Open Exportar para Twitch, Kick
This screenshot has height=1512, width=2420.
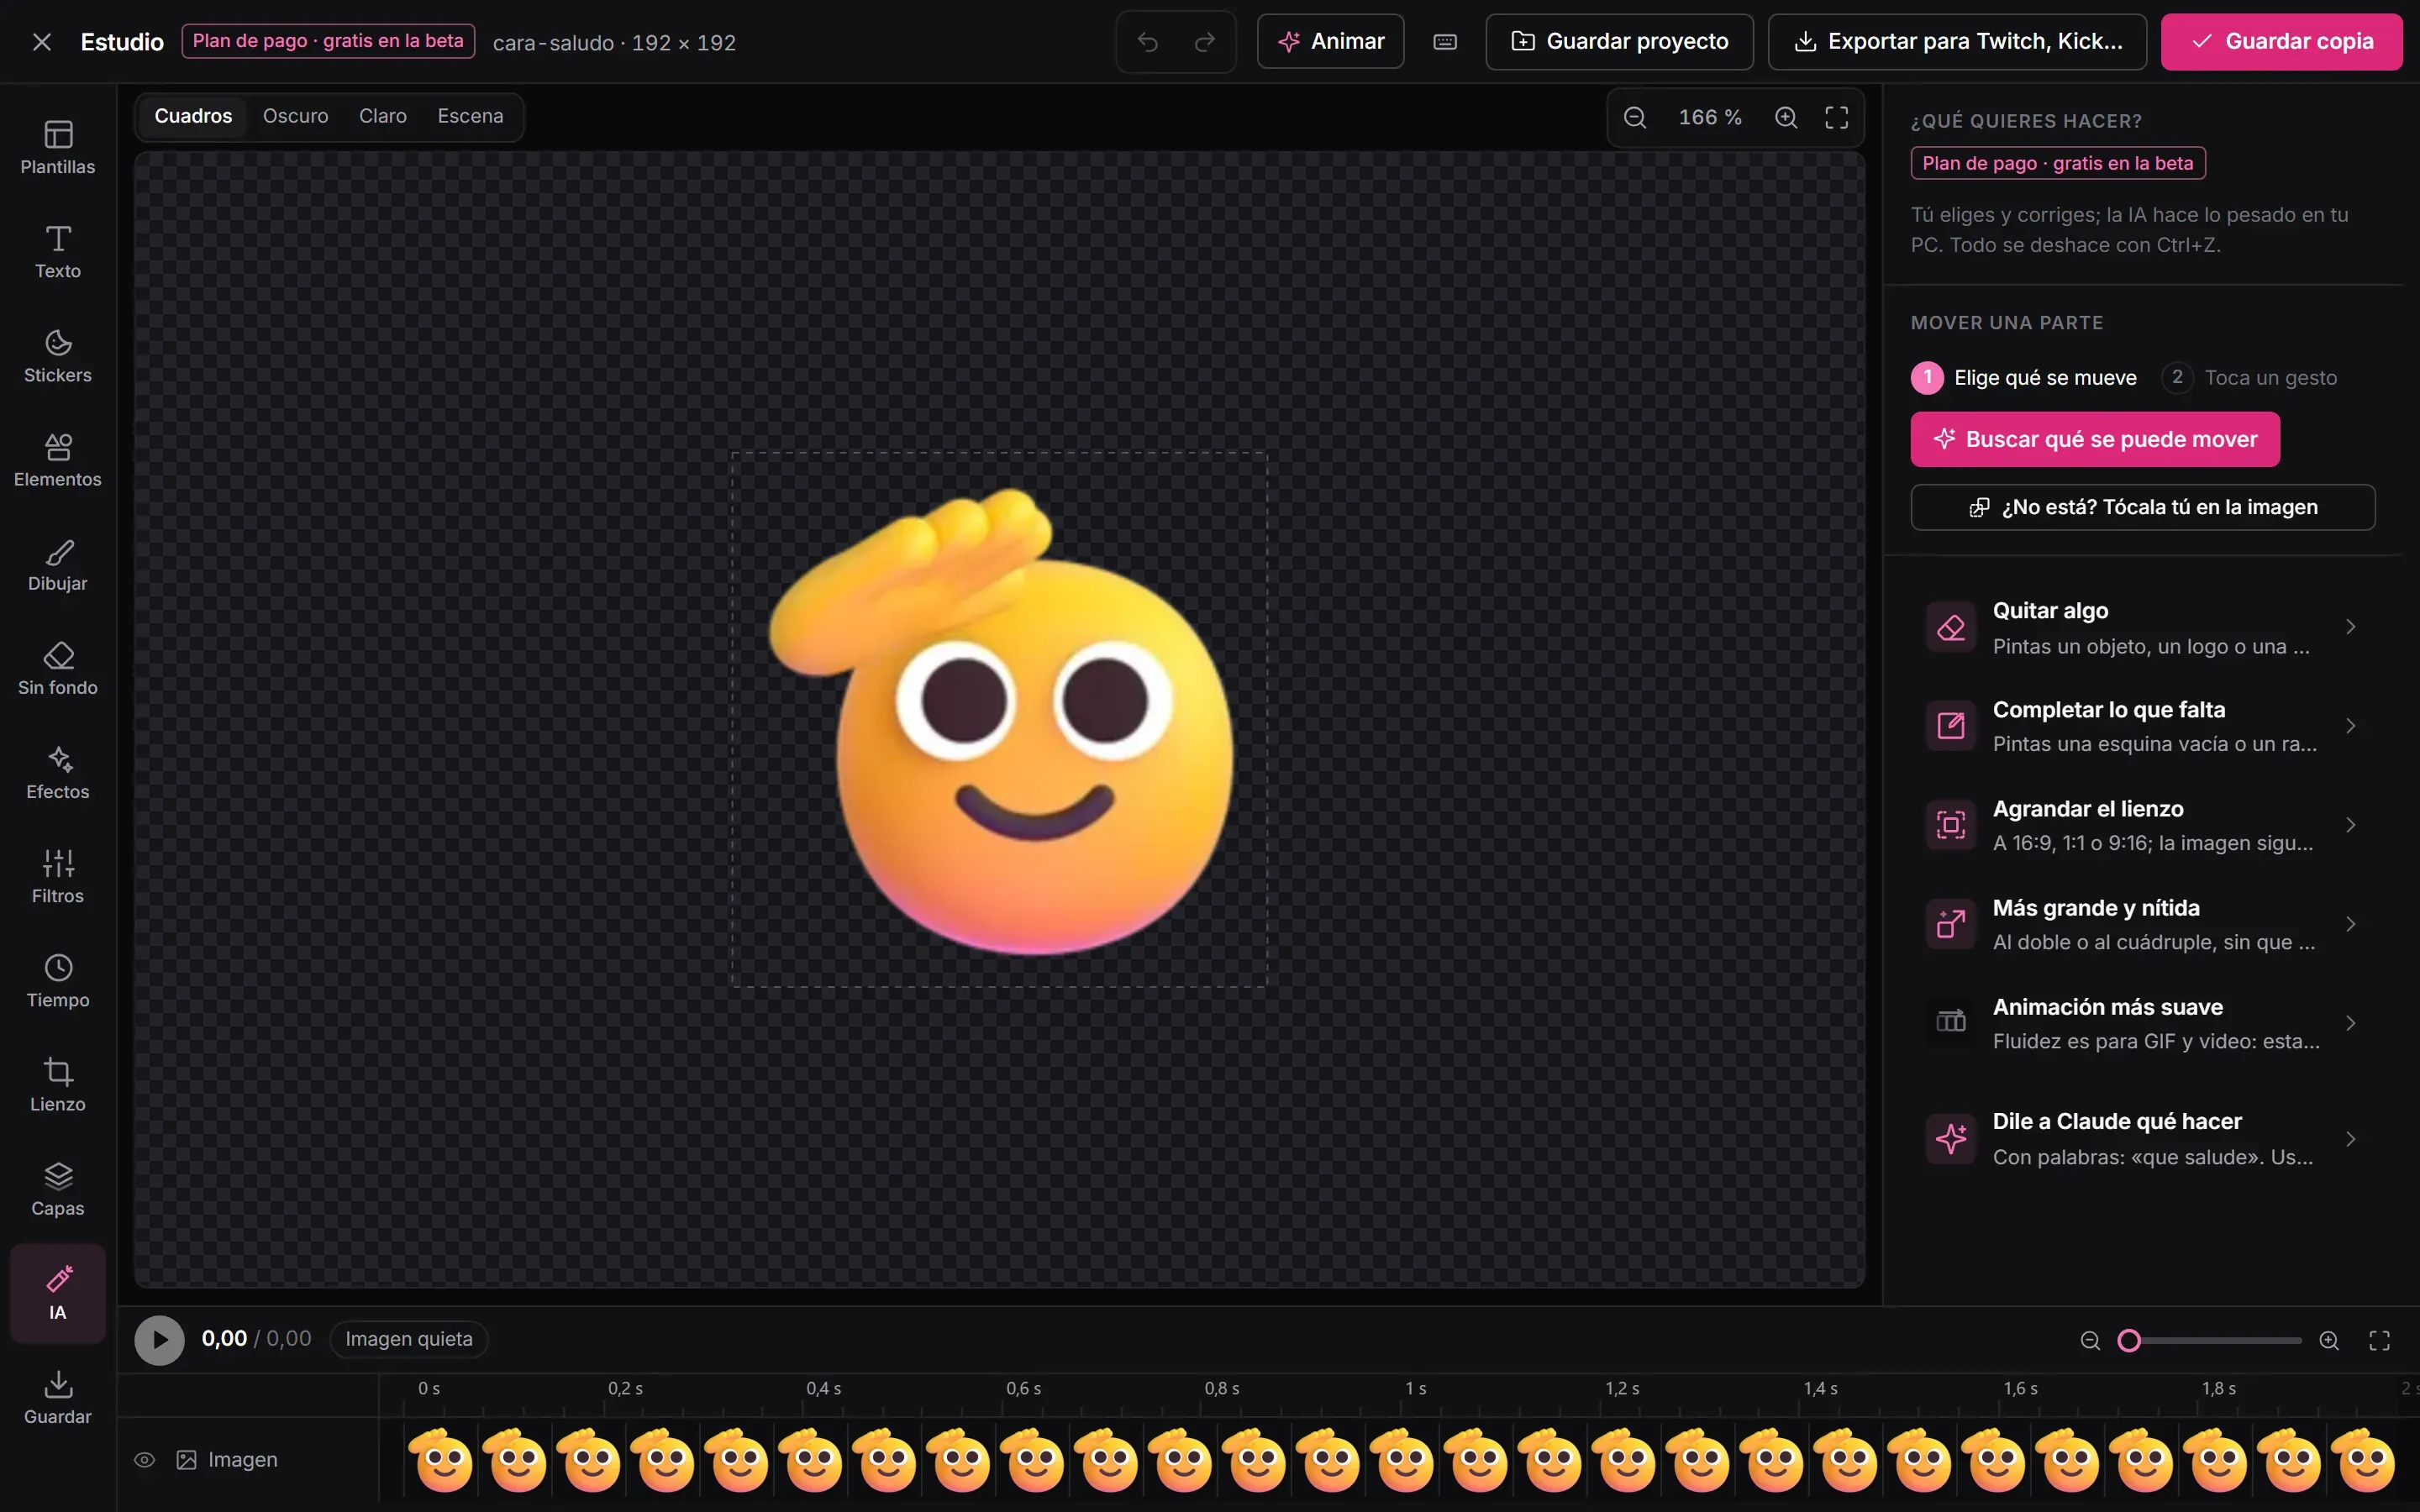click(x=1957, y=42)
